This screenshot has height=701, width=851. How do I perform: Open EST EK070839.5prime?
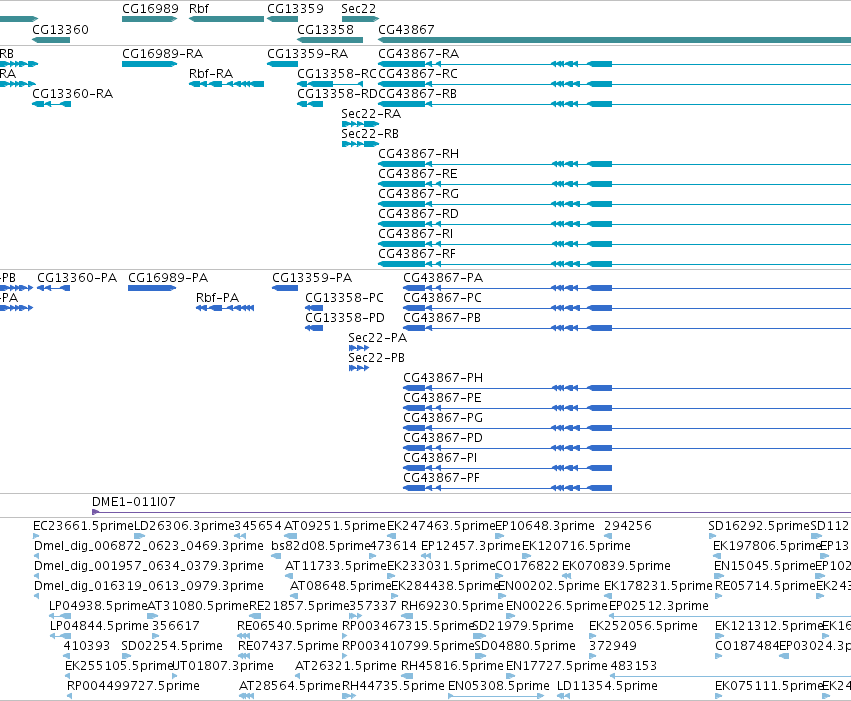616,566
